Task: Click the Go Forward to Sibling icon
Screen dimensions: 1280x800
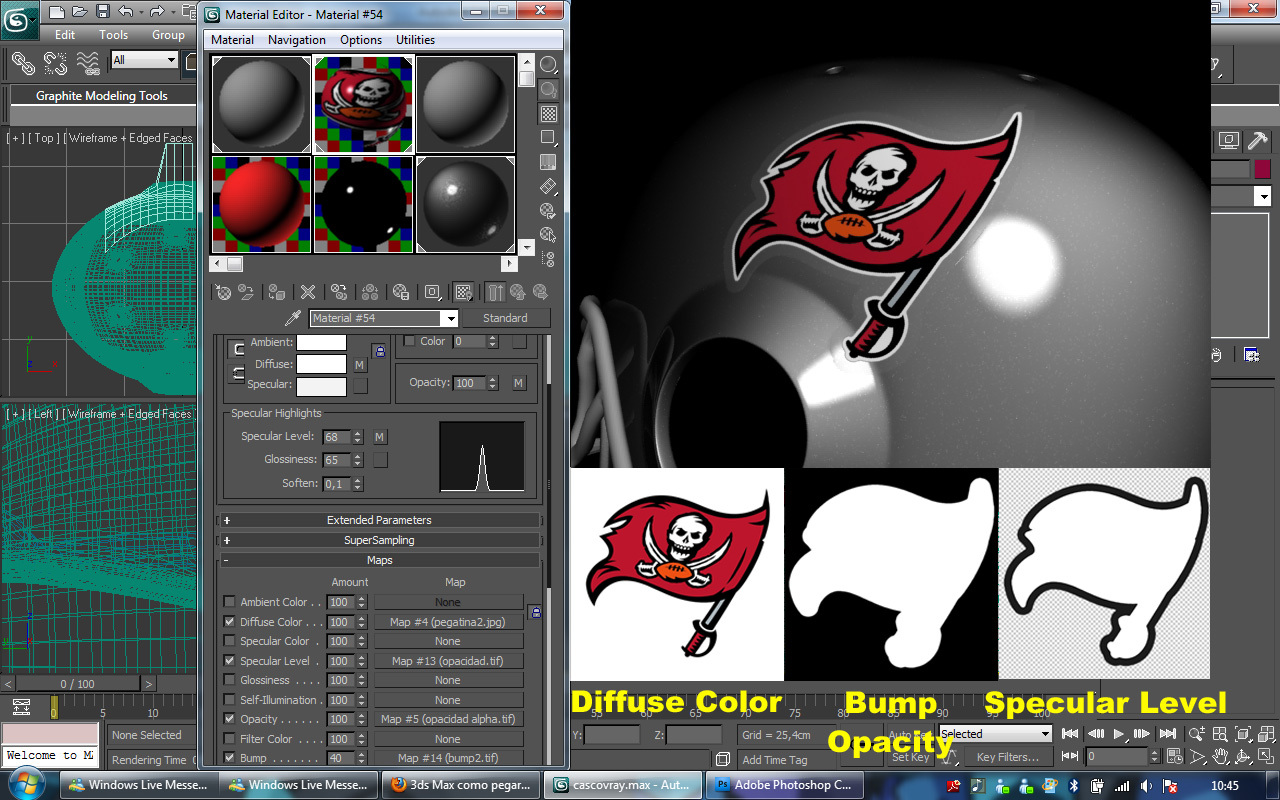Action: (x=541, y=292)
